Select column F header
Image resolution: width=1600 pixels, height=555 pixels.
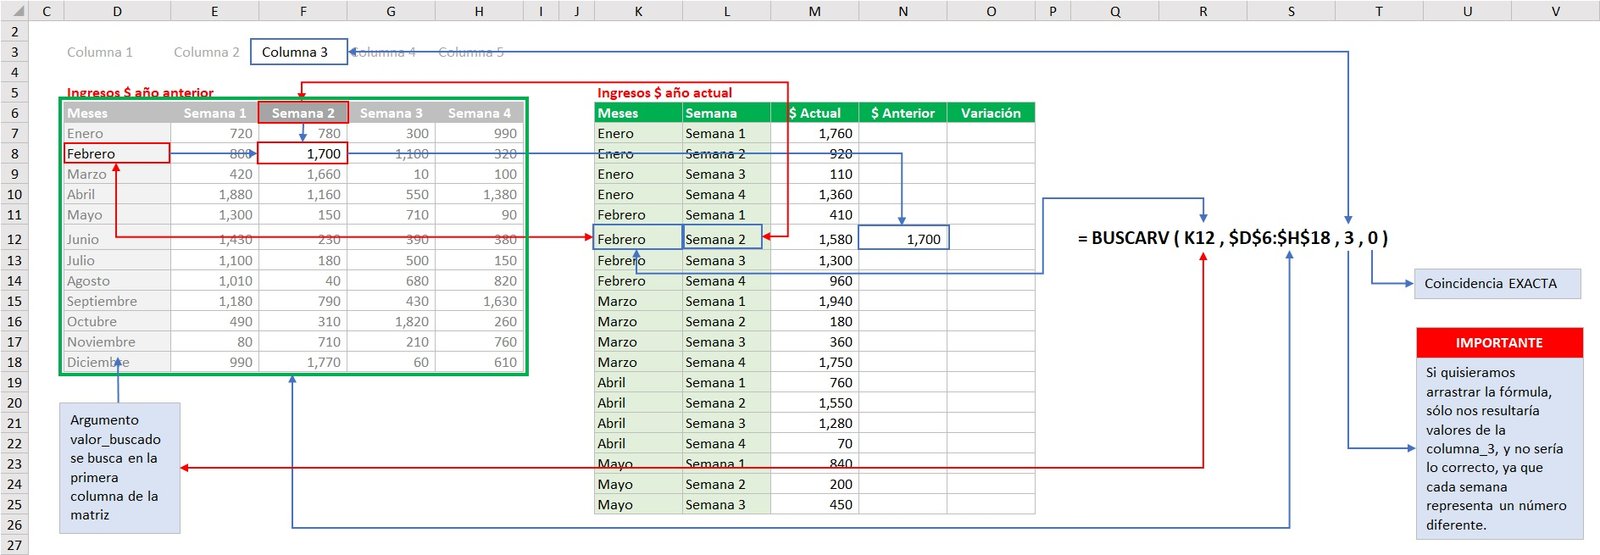point(303,11)
